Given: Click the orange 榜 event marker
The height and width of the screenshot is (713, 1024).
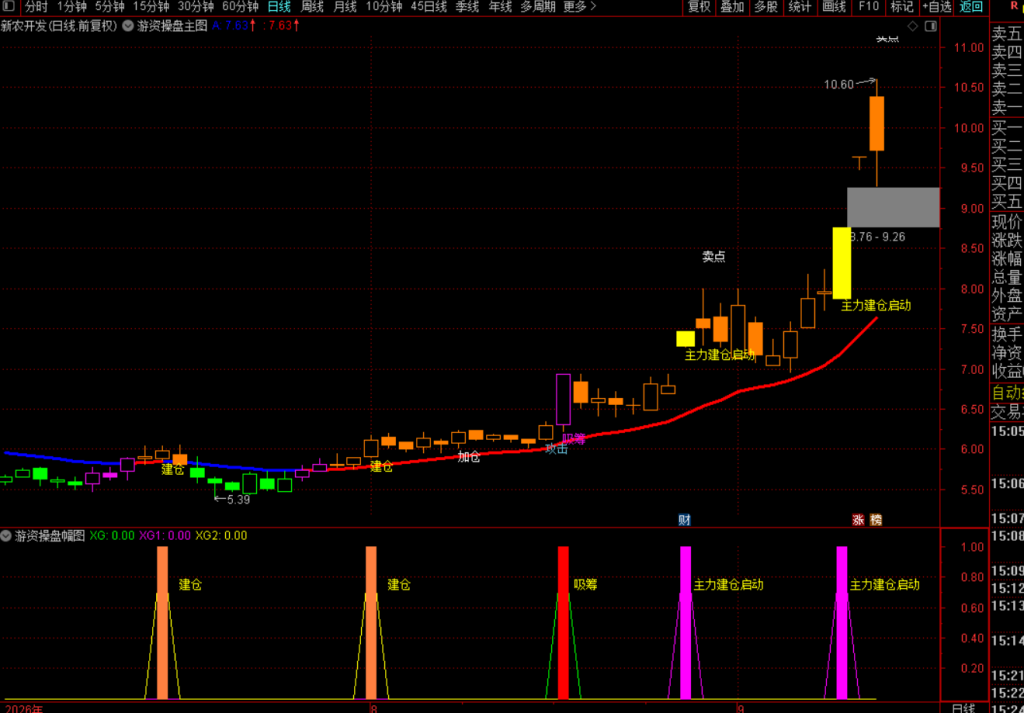Looking at the screenshot, I should (875, 520).
